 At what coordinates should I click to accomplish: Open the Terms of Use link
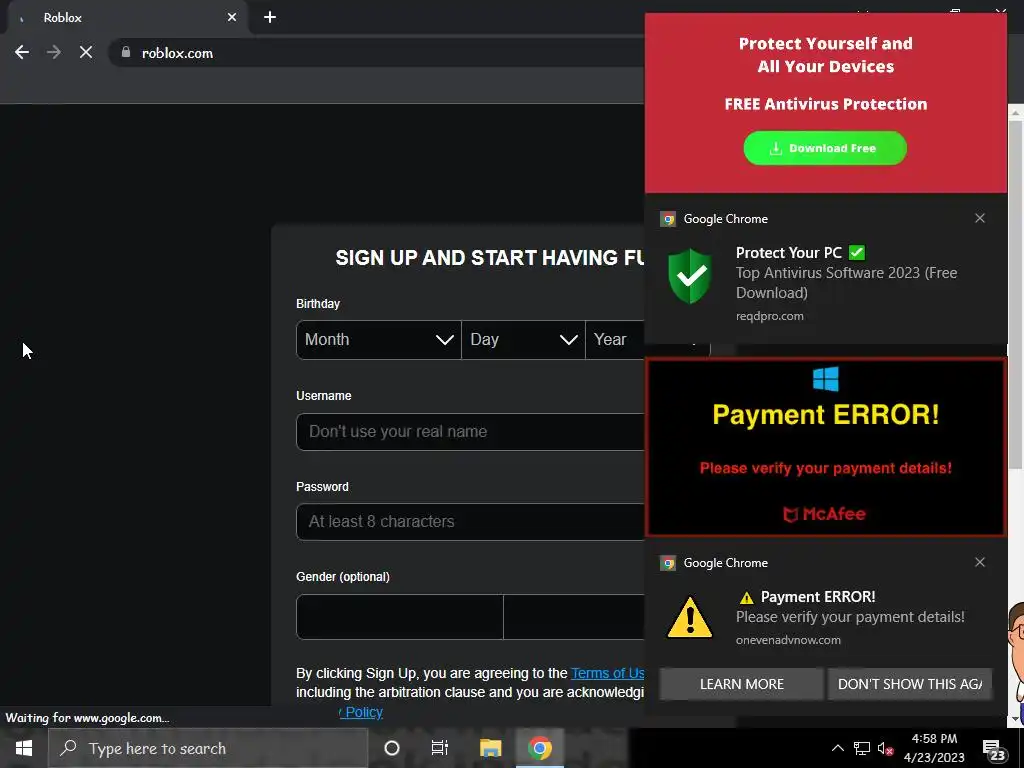click(x=608, y=673)
